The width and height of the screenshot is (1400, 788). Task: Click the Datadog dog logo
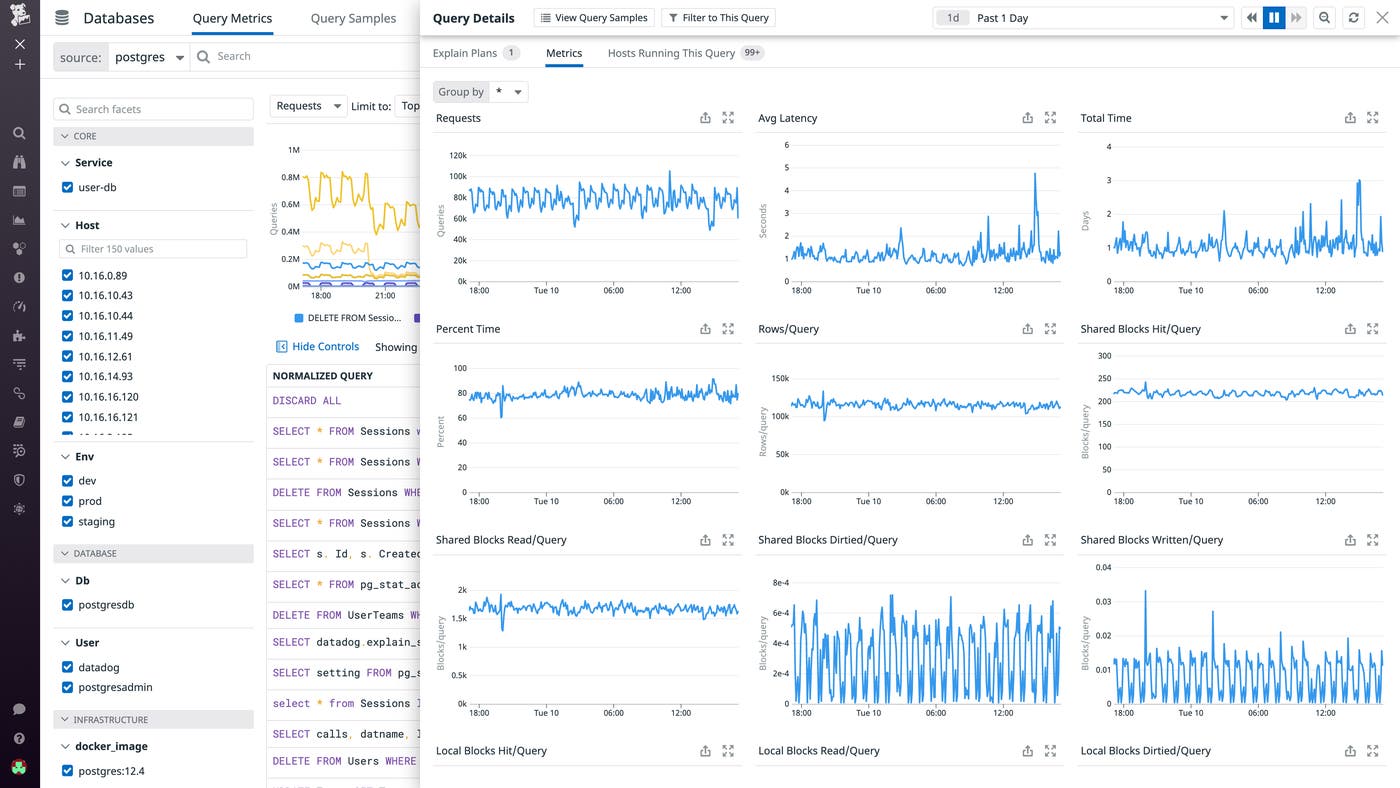19,16
